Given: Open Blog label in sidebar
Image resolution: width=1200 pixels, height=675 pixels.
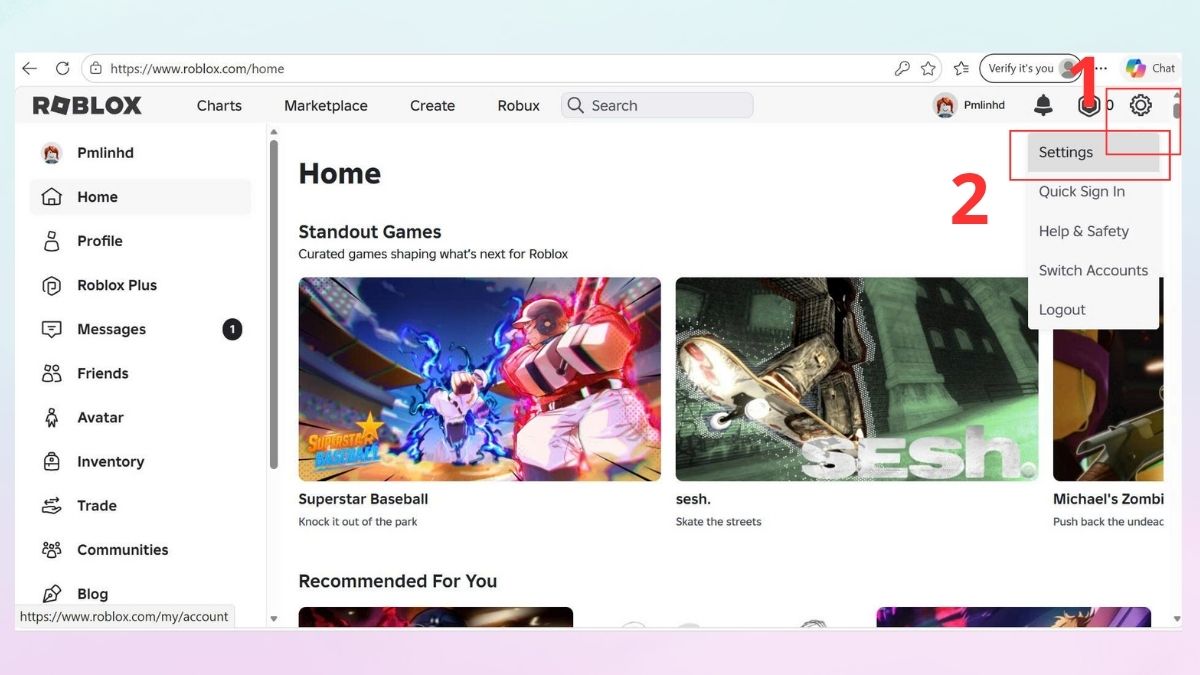Looking at the screenshot, I should 92,593.
